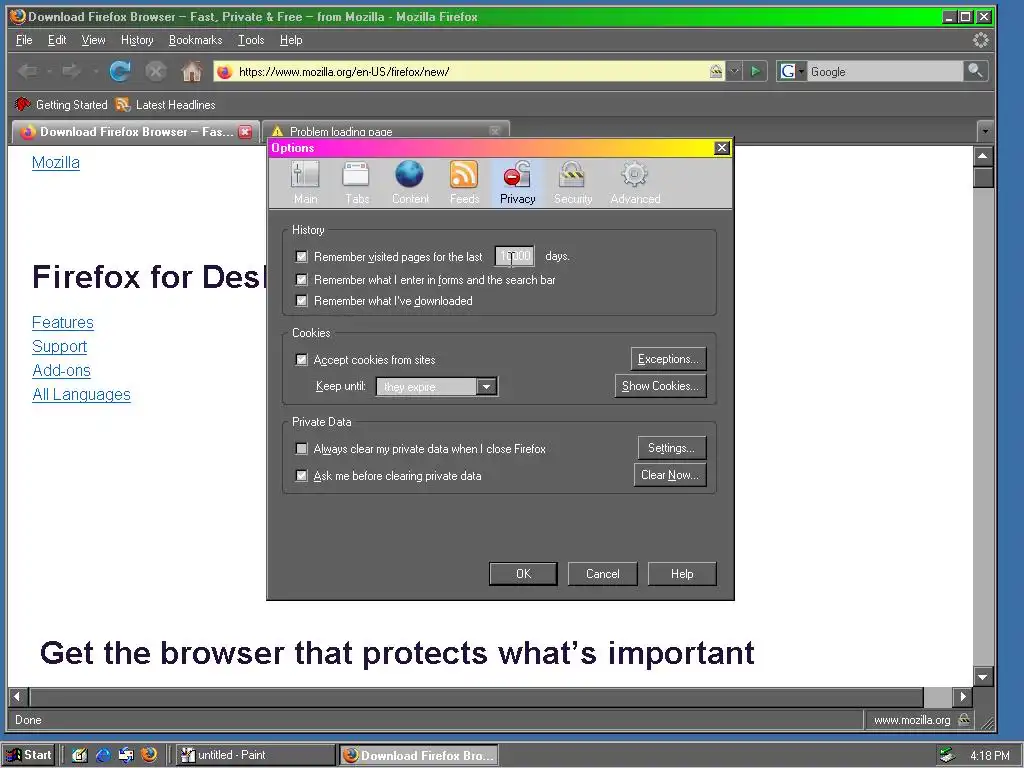This screenshot has height=768, width=1024.
Task: Click the vertical scrollbar down arrow
Action: [x=983, y=677]
